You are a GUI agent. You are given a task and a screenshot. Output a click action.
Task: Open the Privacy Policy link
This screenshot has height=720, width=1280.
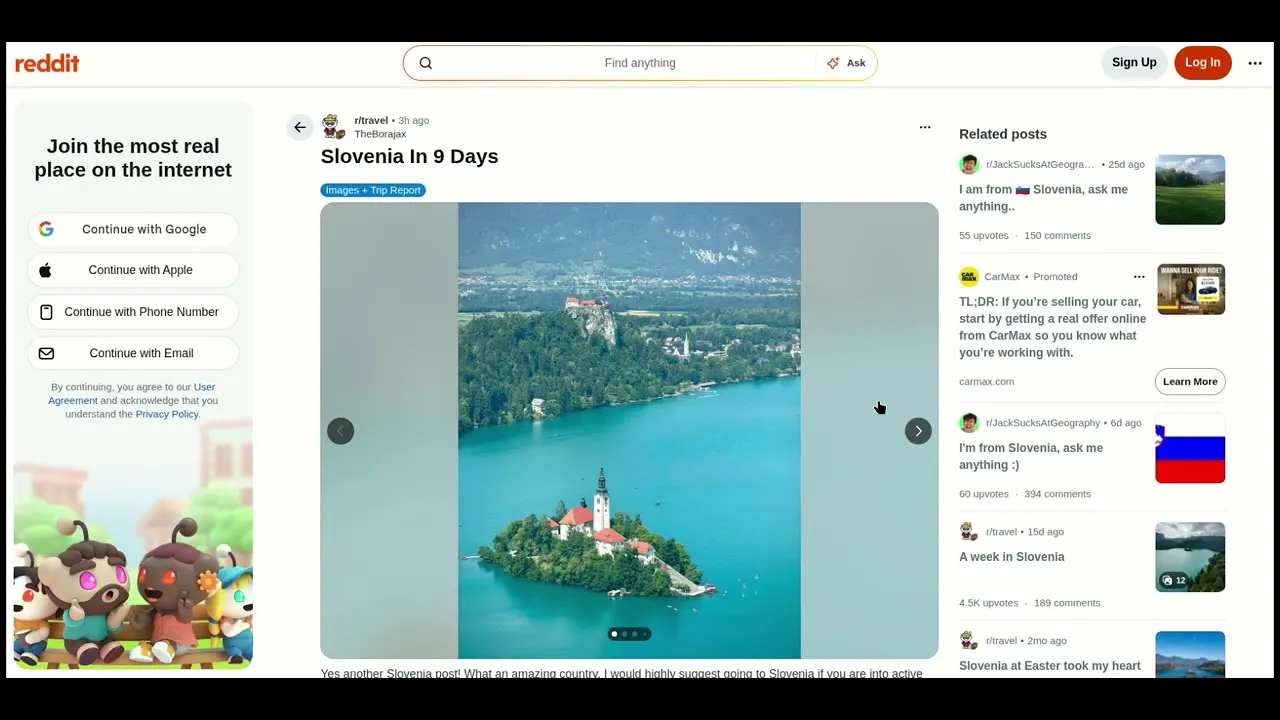[x=167, y=414]
